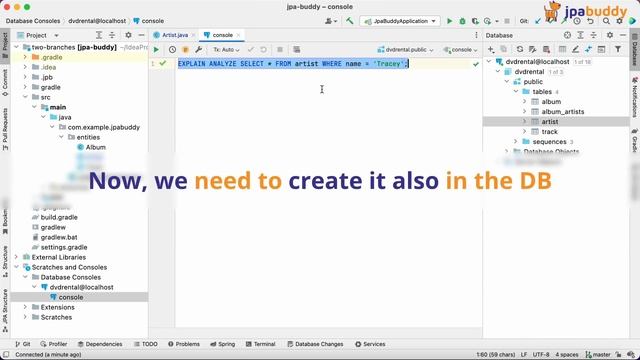Rollback changes with Git undo icon
Viewport: 640px width, 360px height.
point(590,21)
